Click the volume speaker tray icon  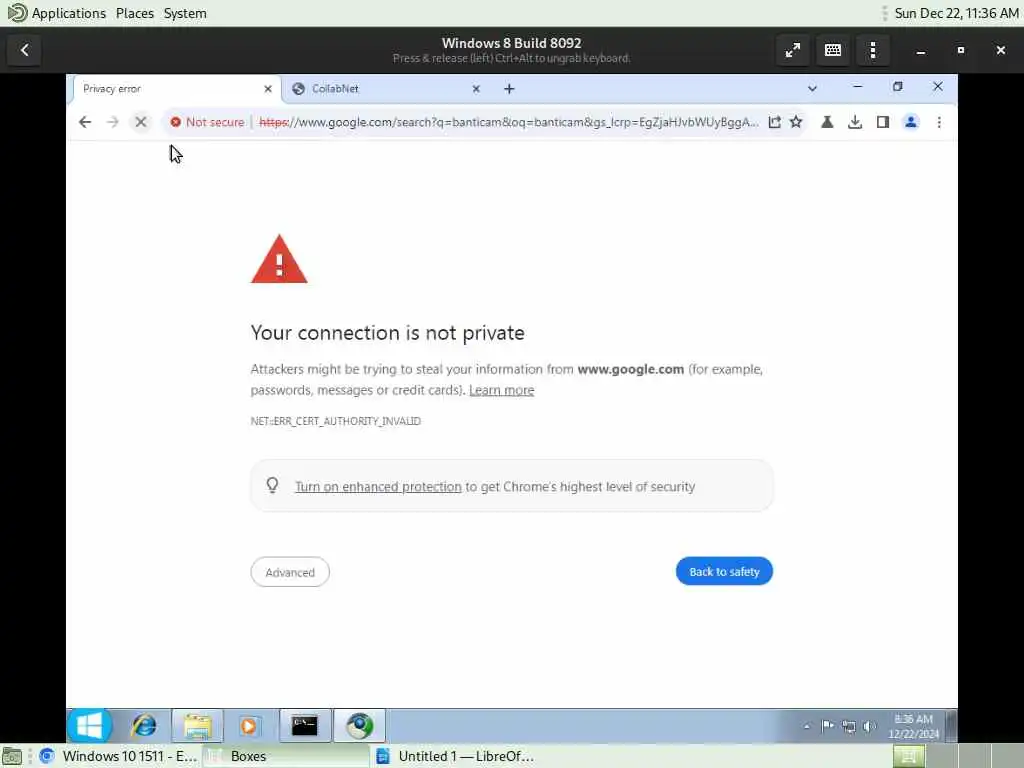pyautogui.click(x=869, y=726)
